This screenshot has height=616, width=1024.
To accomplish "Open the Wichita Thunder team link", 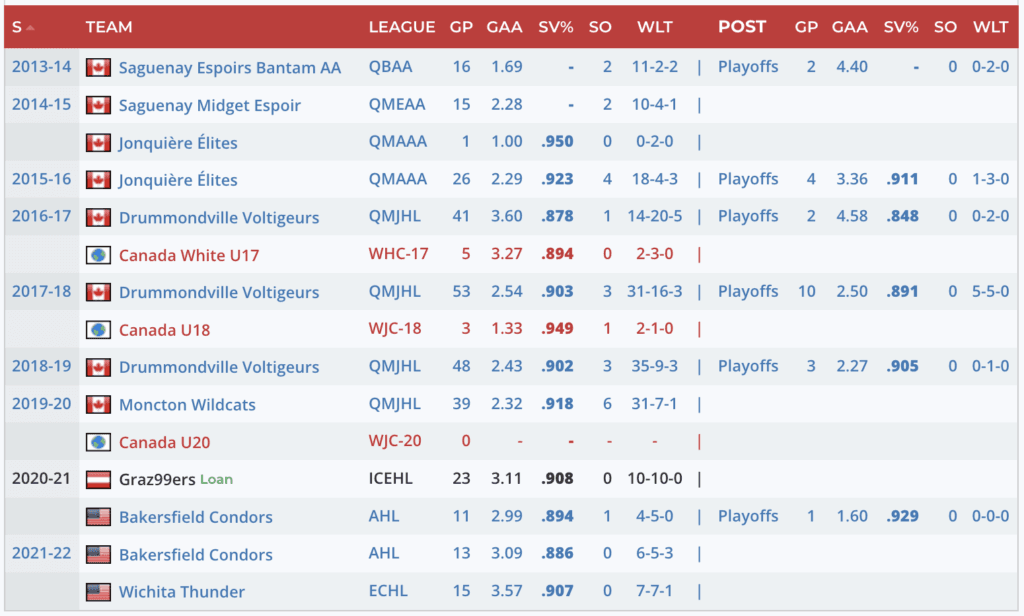I will coord(181,592).
